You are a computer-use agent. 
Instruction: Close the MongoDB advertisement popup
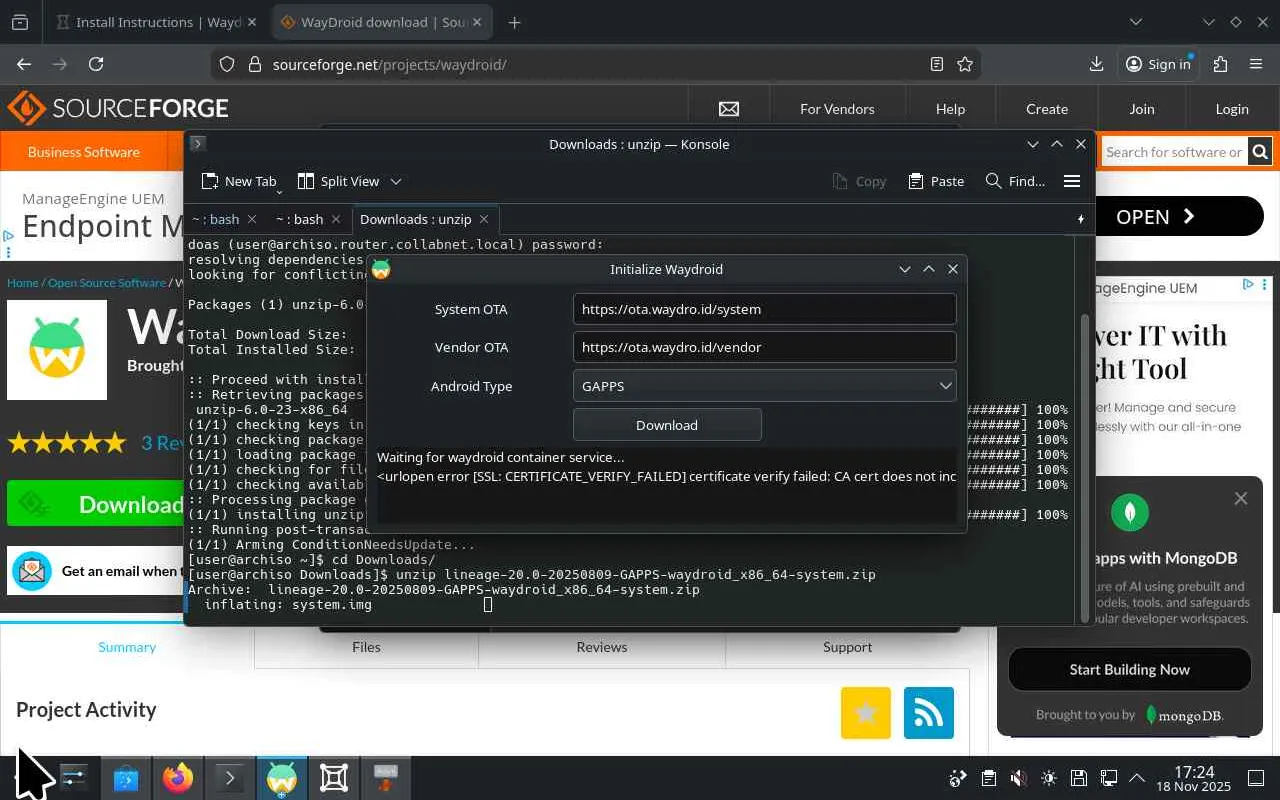point(1241,499)
